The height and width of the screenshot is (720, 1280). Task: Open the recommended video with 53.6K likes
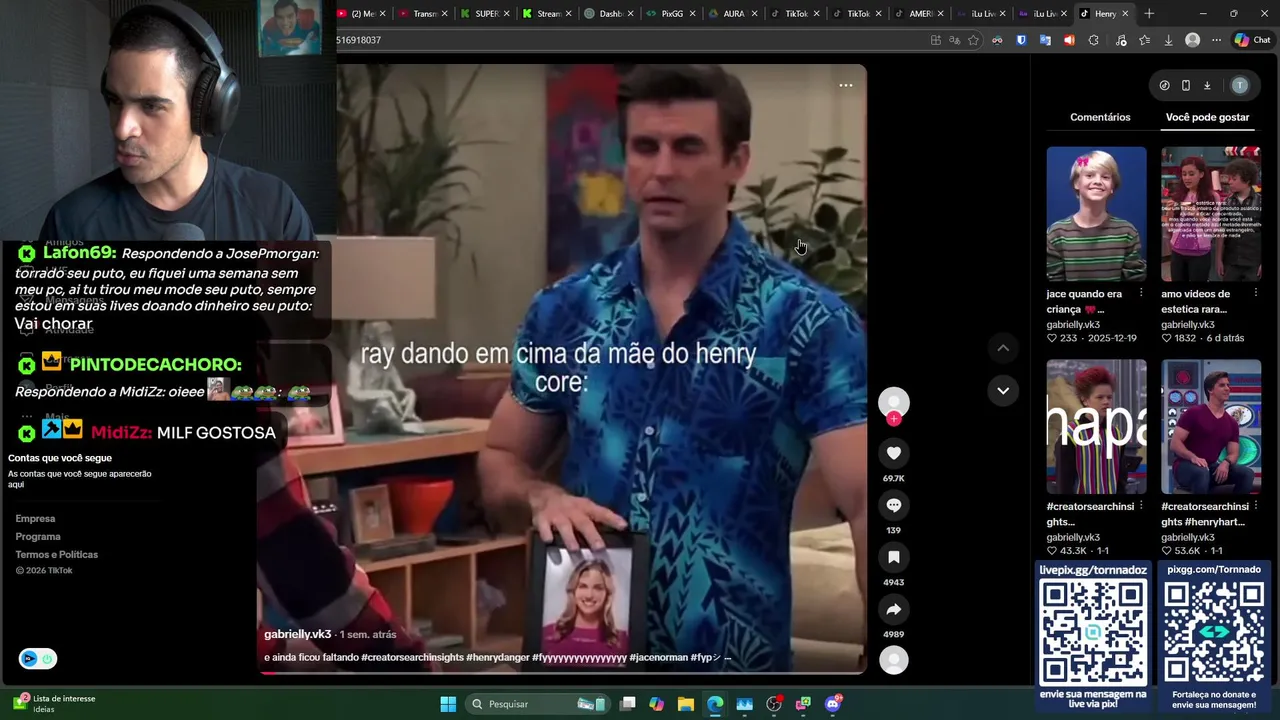pyautogui.click(x=1211, y=427)
